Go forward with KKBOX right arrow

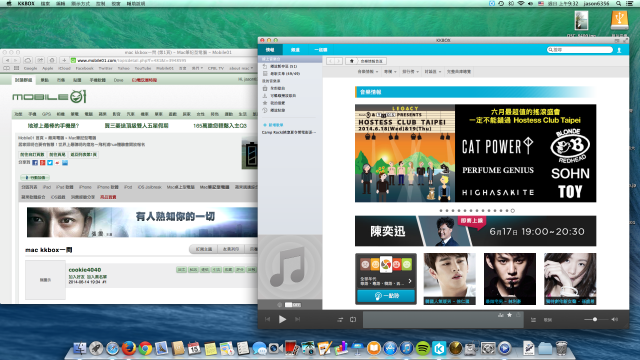pos(338,61)
